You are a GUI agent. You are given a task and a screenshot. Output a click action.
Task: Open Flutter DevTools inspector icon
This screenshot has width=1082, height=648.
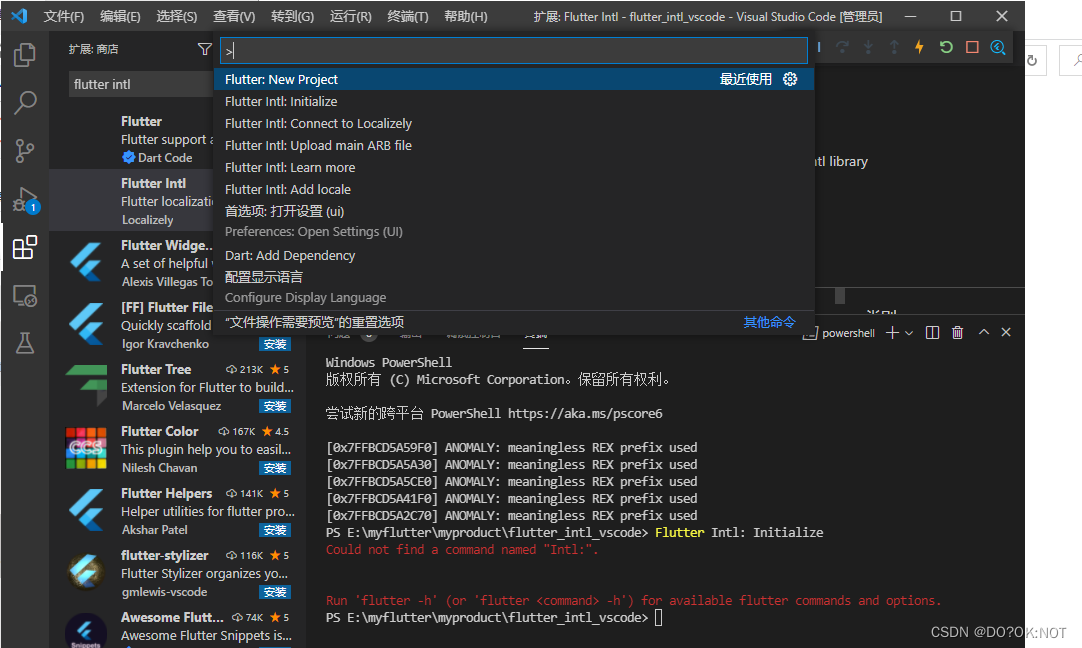click(998, 47)
